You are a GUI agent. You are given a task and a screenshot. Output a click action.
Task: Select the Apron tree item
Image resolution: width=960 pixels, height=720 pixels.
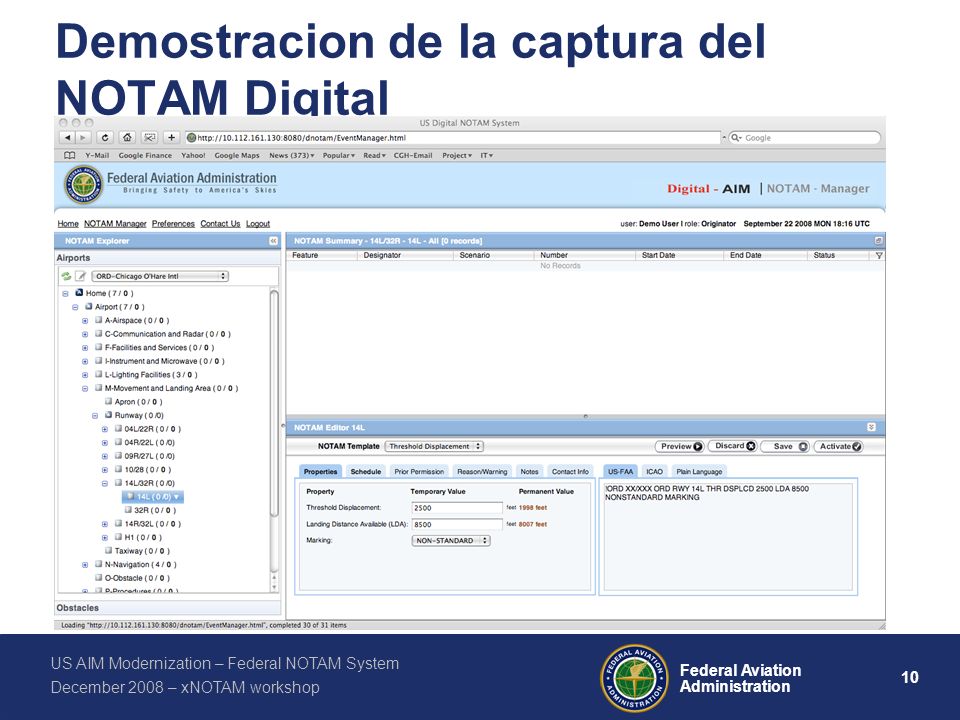pos(133,402)
